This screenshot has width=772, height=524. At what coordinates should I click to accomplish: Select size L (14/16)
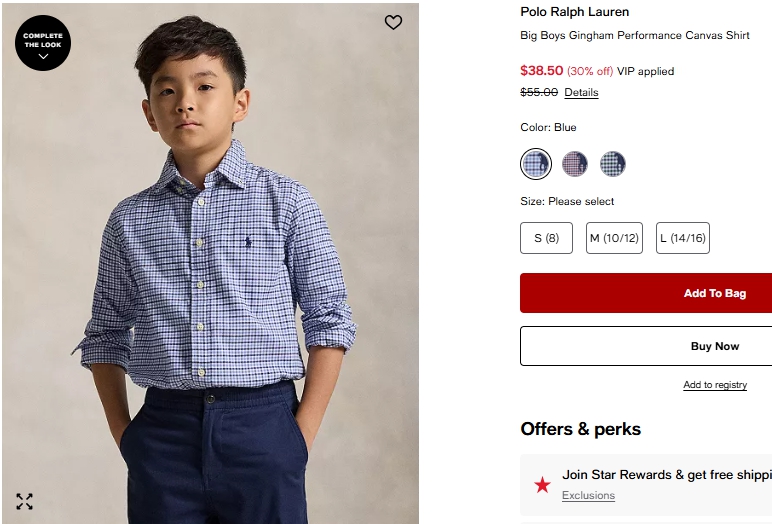pyautogui.click(x=682, y=238)
